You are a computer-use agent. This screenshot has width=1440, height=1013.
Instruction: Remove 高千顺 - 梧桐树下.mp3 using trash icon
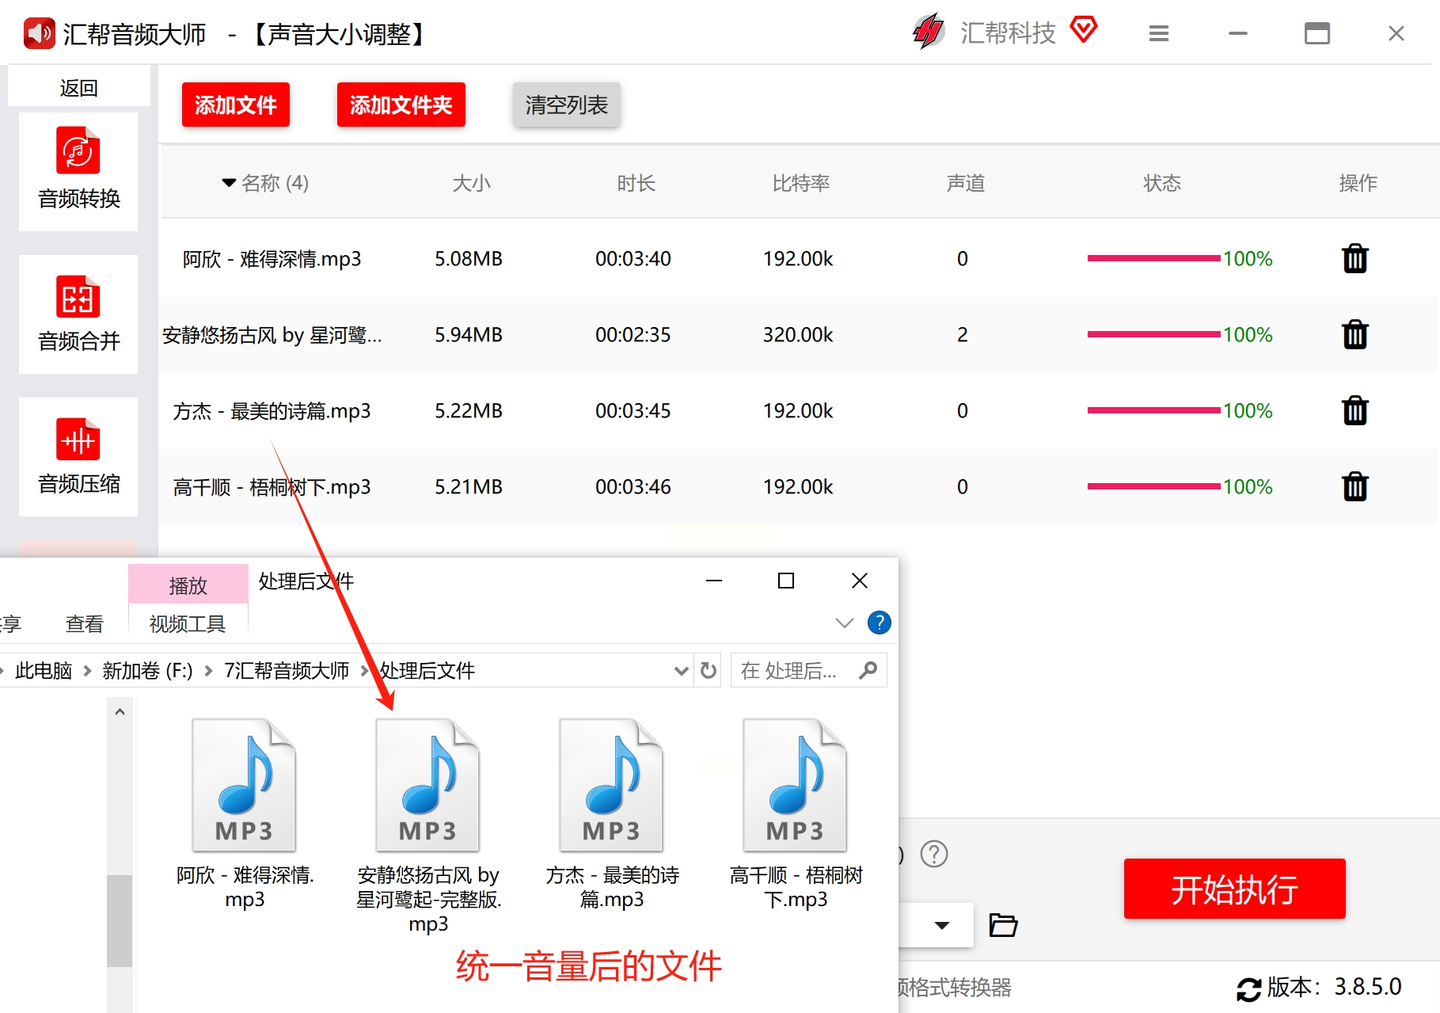click(x=1354, y=487)
